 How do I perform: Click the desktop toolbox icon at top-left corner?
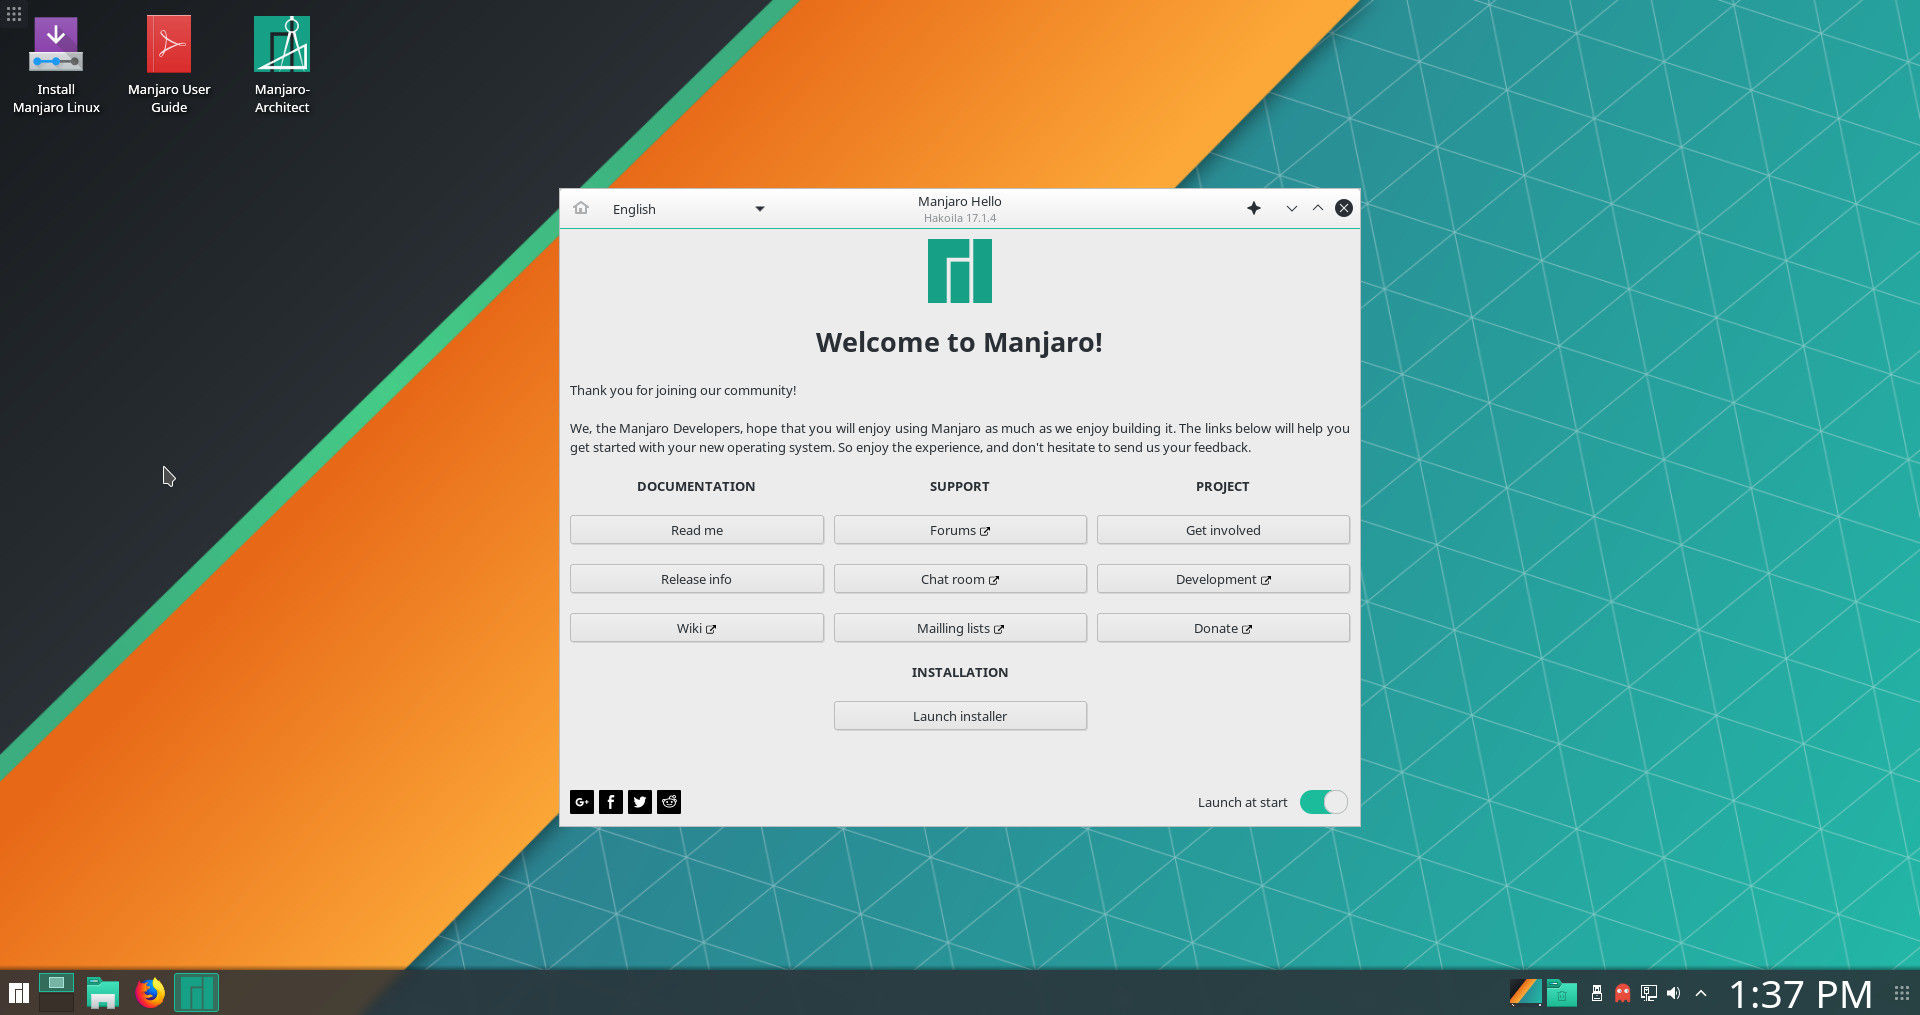pyautogui.click(x=14, y=14)
